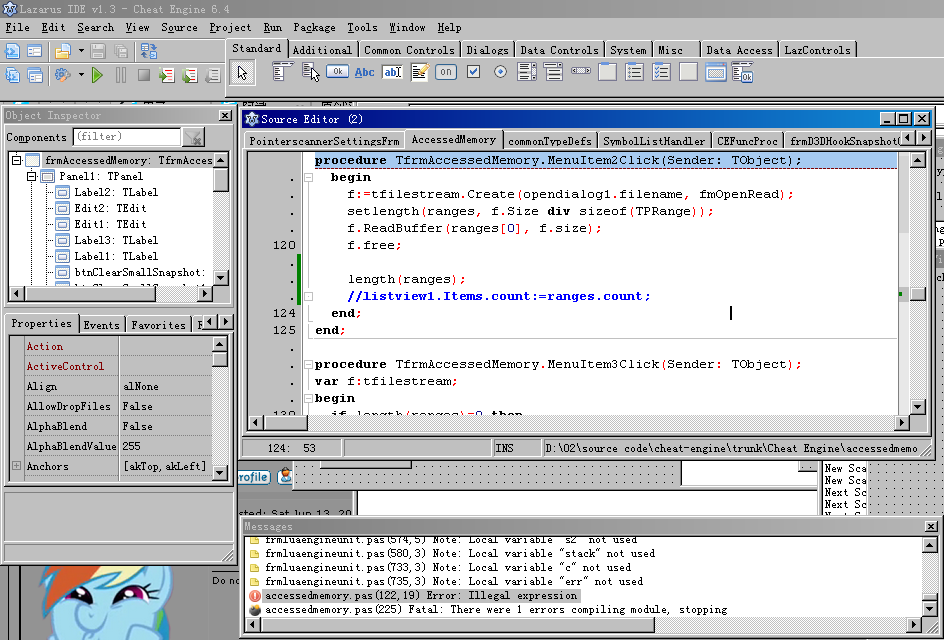Select the TToggleBox 'on' palette component
Screen dimensions: 944x640
click(x=446, y=72)
